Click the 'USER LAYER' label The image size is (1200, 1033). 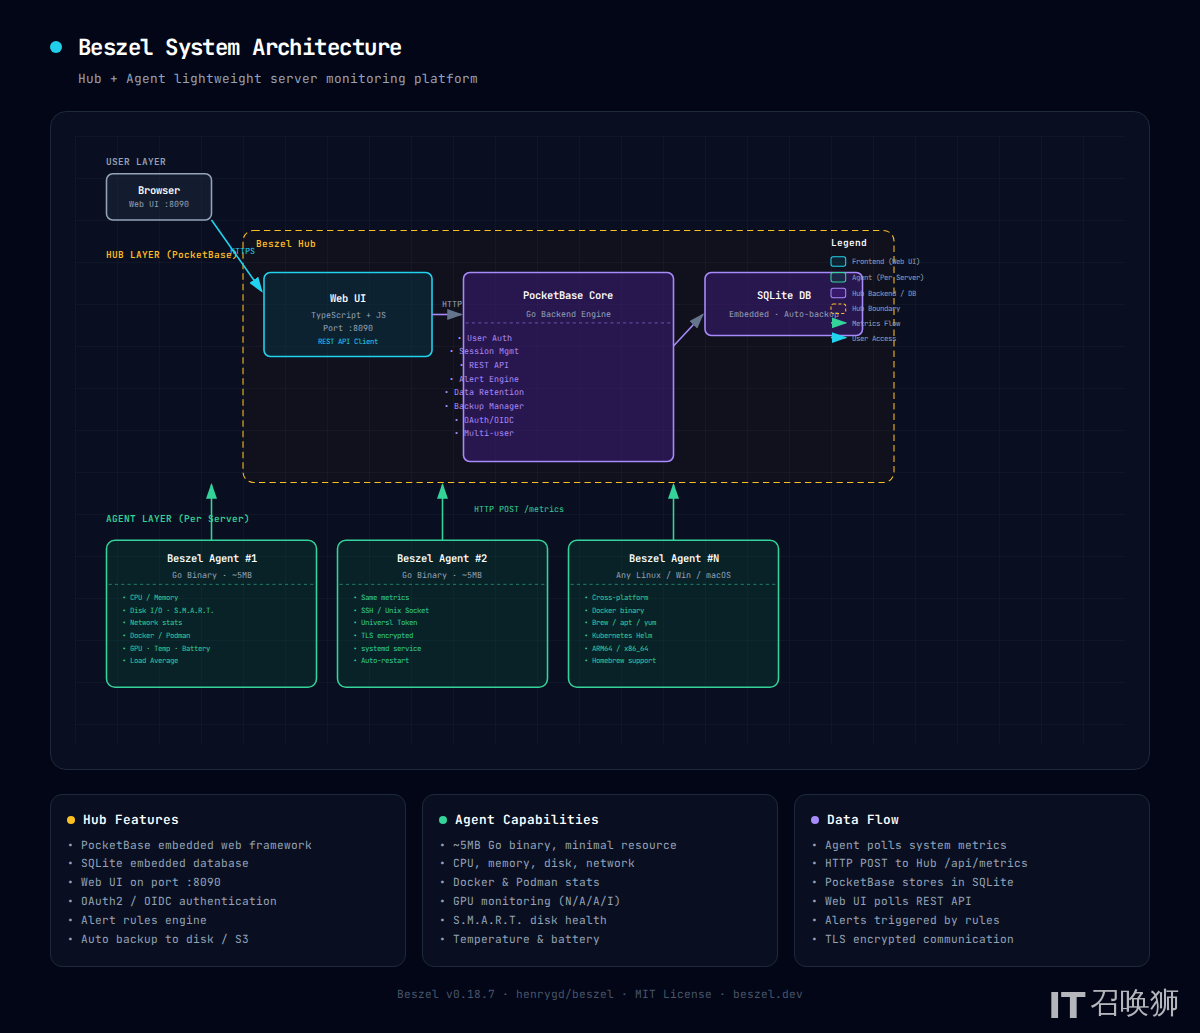pyautogui.click(x=136, y=162)
